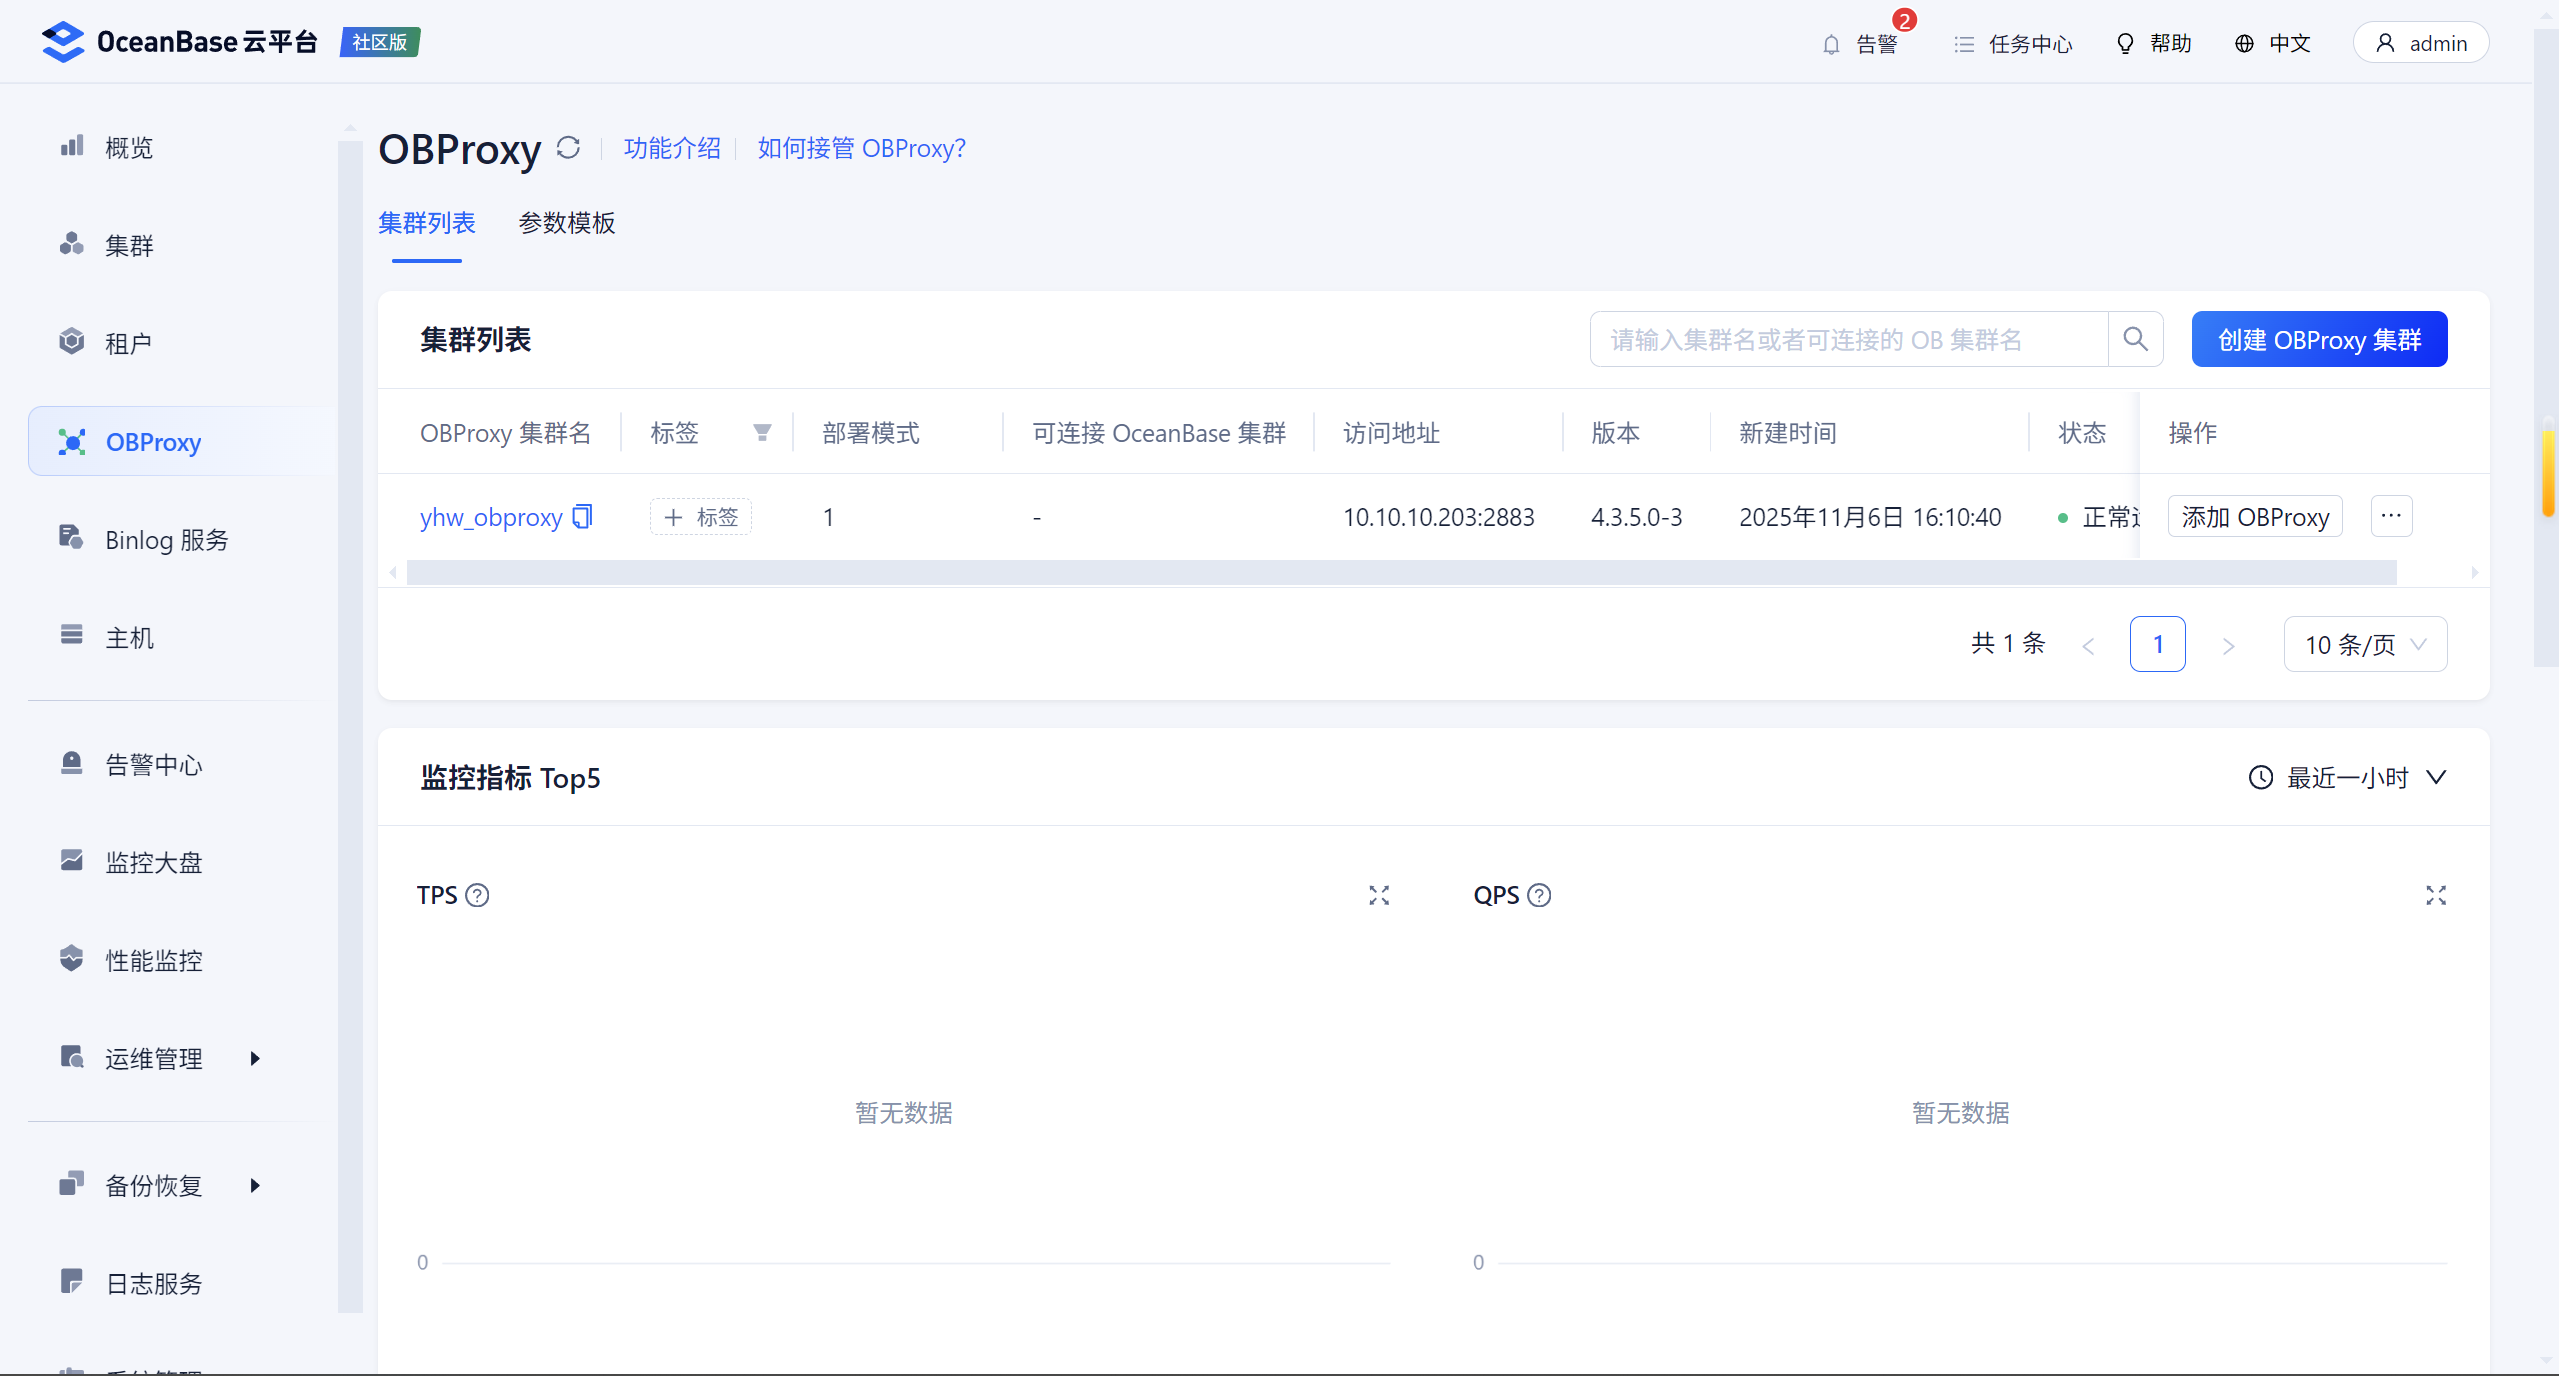Focus the cluster name search input
The height and width of the screenshot is (1376, 2559).
[x=1848, y=339]
